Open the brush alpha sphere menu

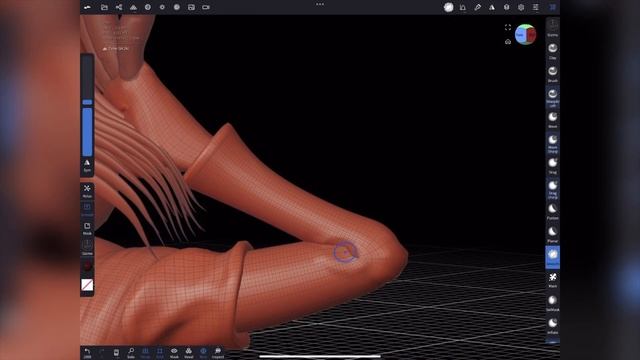pyautogui.click(x=449, y=7)
